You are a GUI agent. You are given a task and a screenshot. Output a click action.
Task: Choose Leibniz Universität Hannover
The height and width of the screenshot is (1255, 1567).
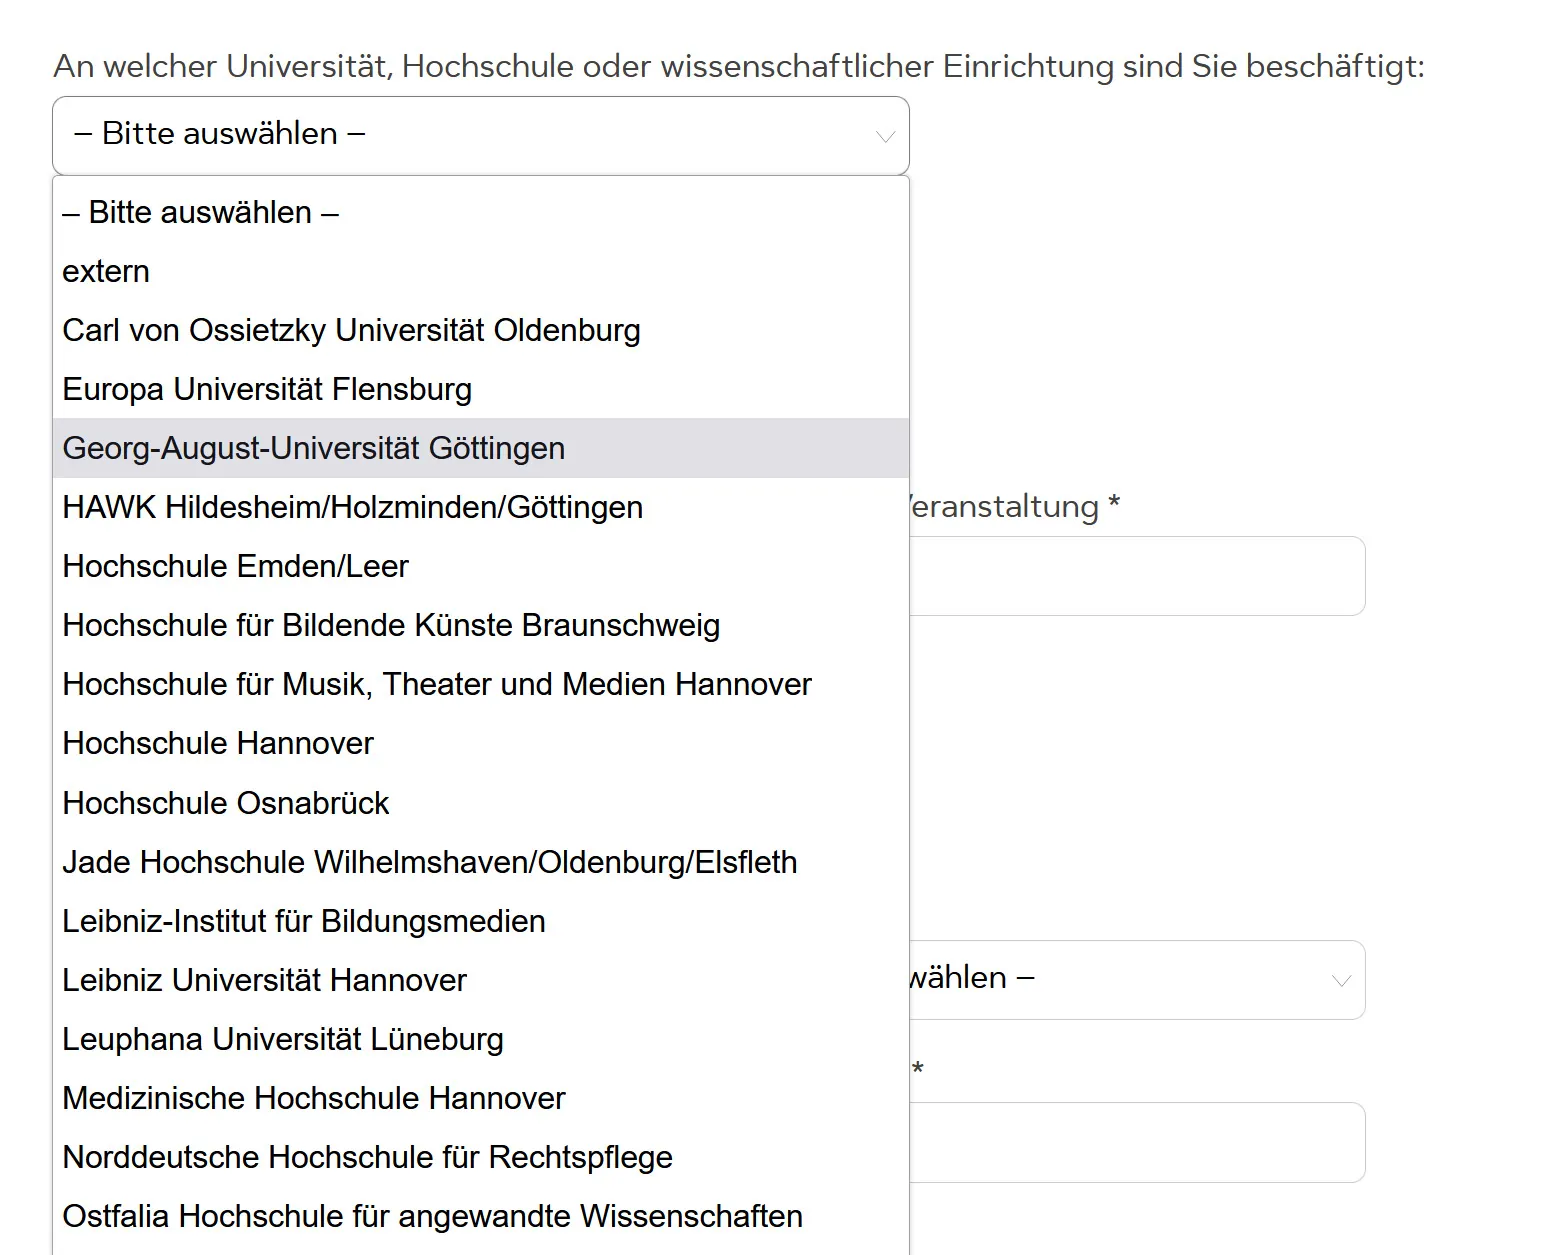coord(481,980)
